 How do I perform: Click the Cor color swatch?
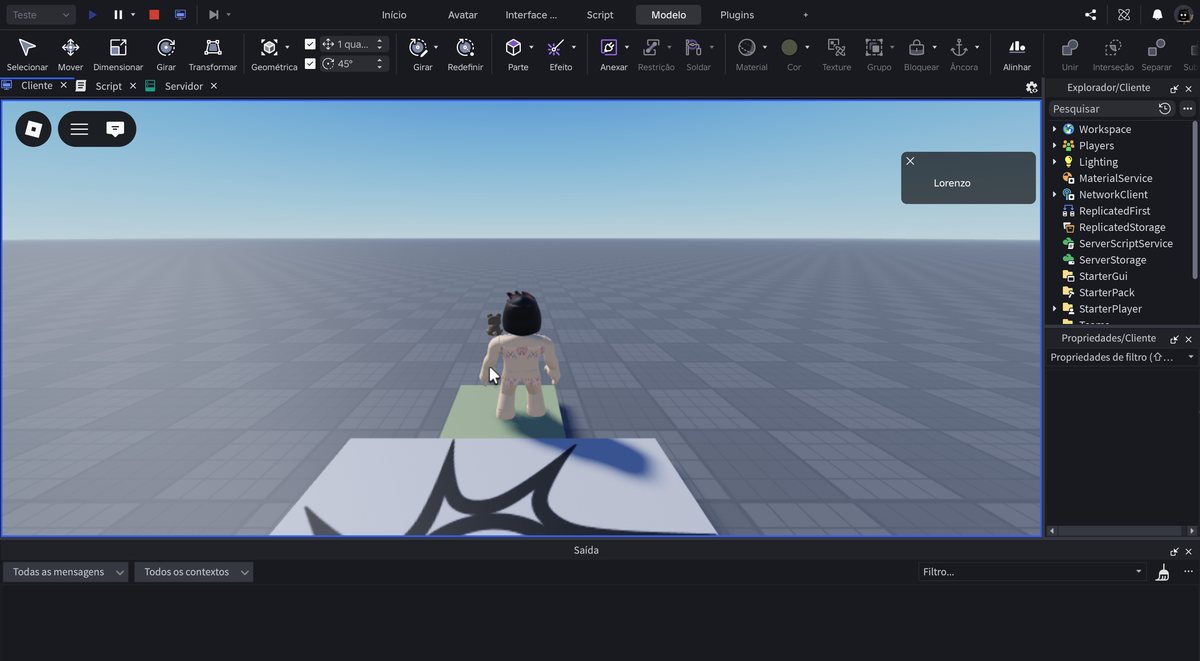pyautogui.click(x=789, y=47)
